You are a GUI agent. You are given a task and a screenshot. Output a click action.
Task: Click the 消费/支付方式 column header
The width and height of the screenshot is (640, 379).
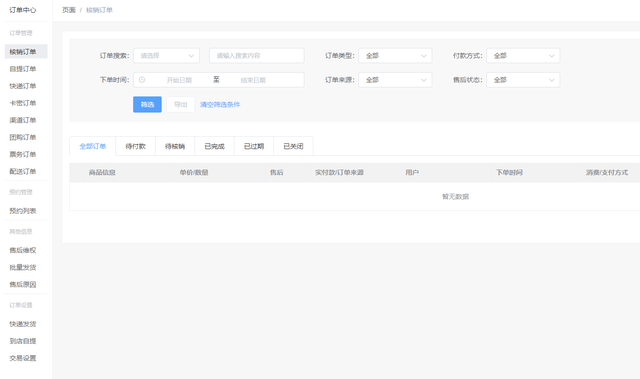pos(607,173)
